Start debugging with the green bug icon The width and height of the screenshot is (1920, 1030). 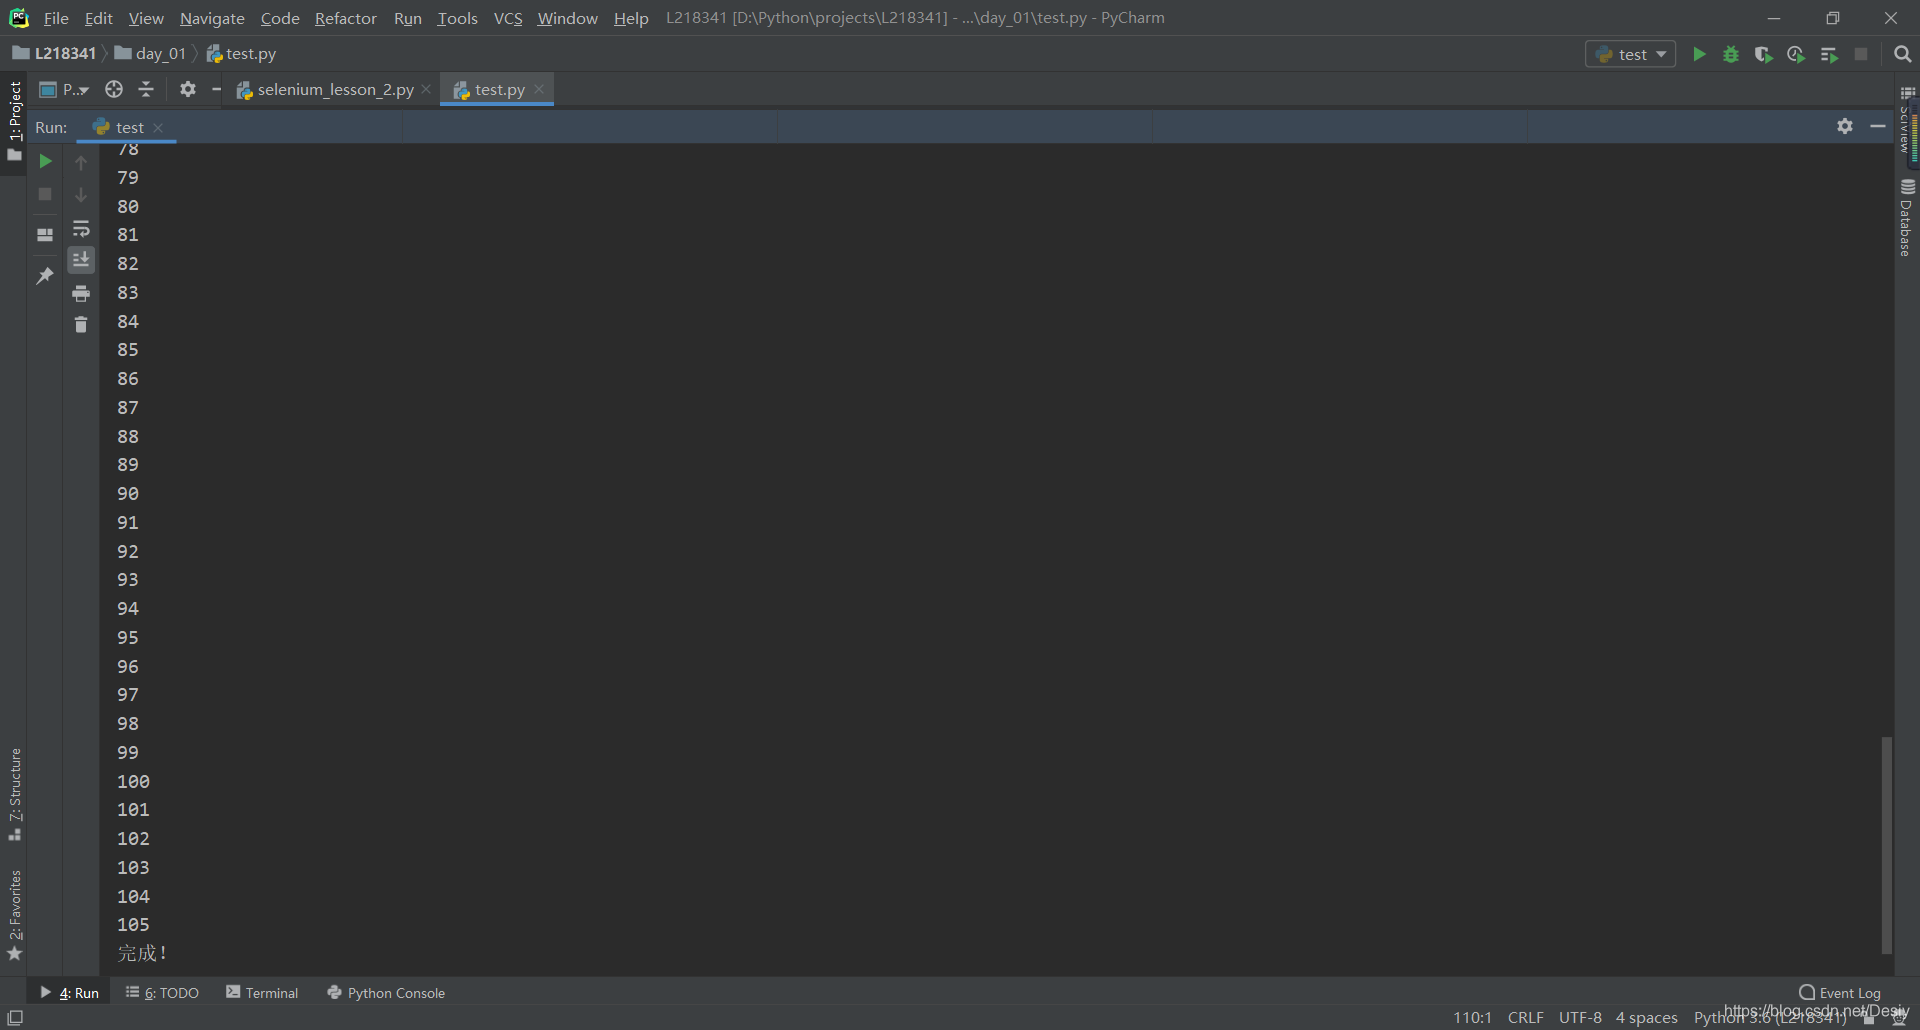1731,54
